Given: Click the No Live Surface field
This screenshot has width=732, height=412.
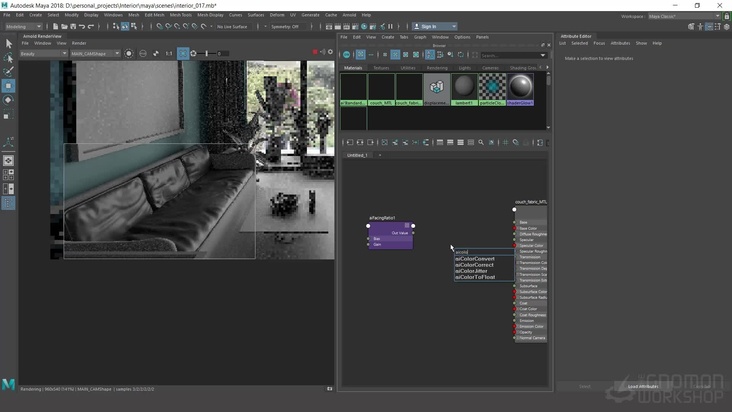Looking at the screenshot, I should 233,27.
